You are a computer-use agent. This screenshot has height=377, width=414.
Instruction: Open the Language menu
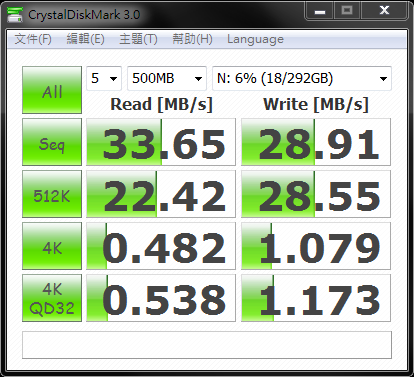coord(255,39)
